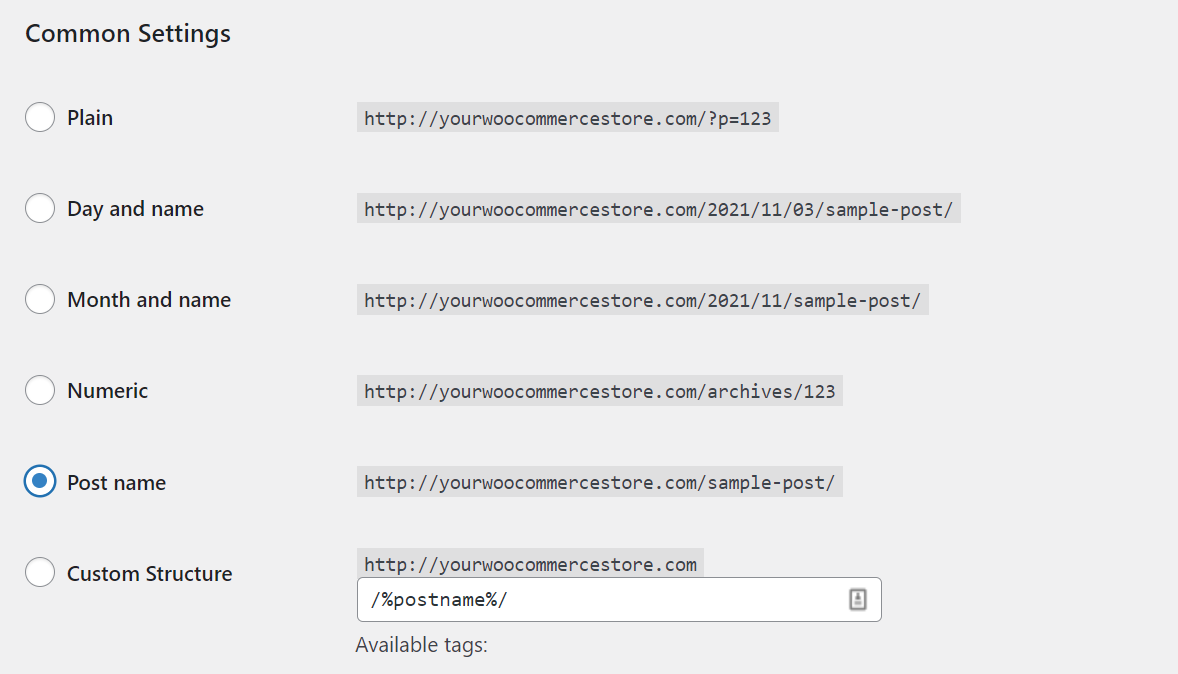1178x674 pixels.
Task: Click the autofill icon in the custom structure field
Action: tap(857, 599)
